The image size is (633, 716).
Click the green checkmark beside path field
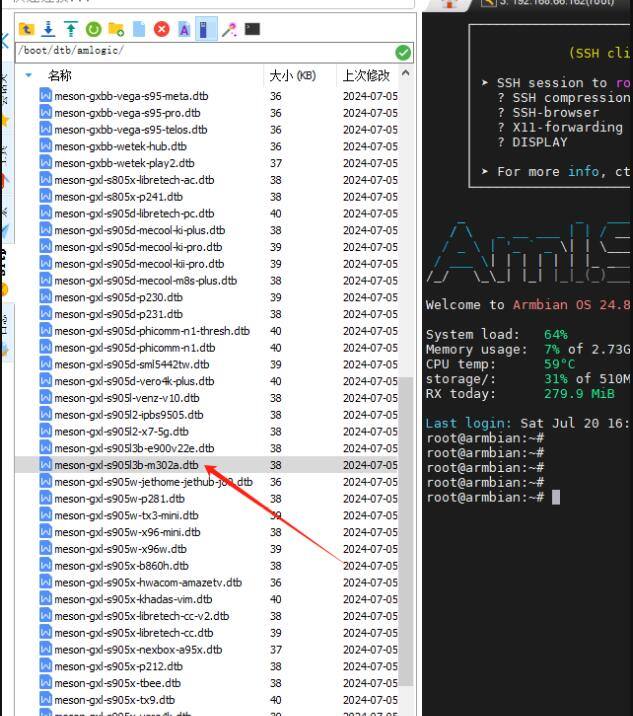coord(403,53)
